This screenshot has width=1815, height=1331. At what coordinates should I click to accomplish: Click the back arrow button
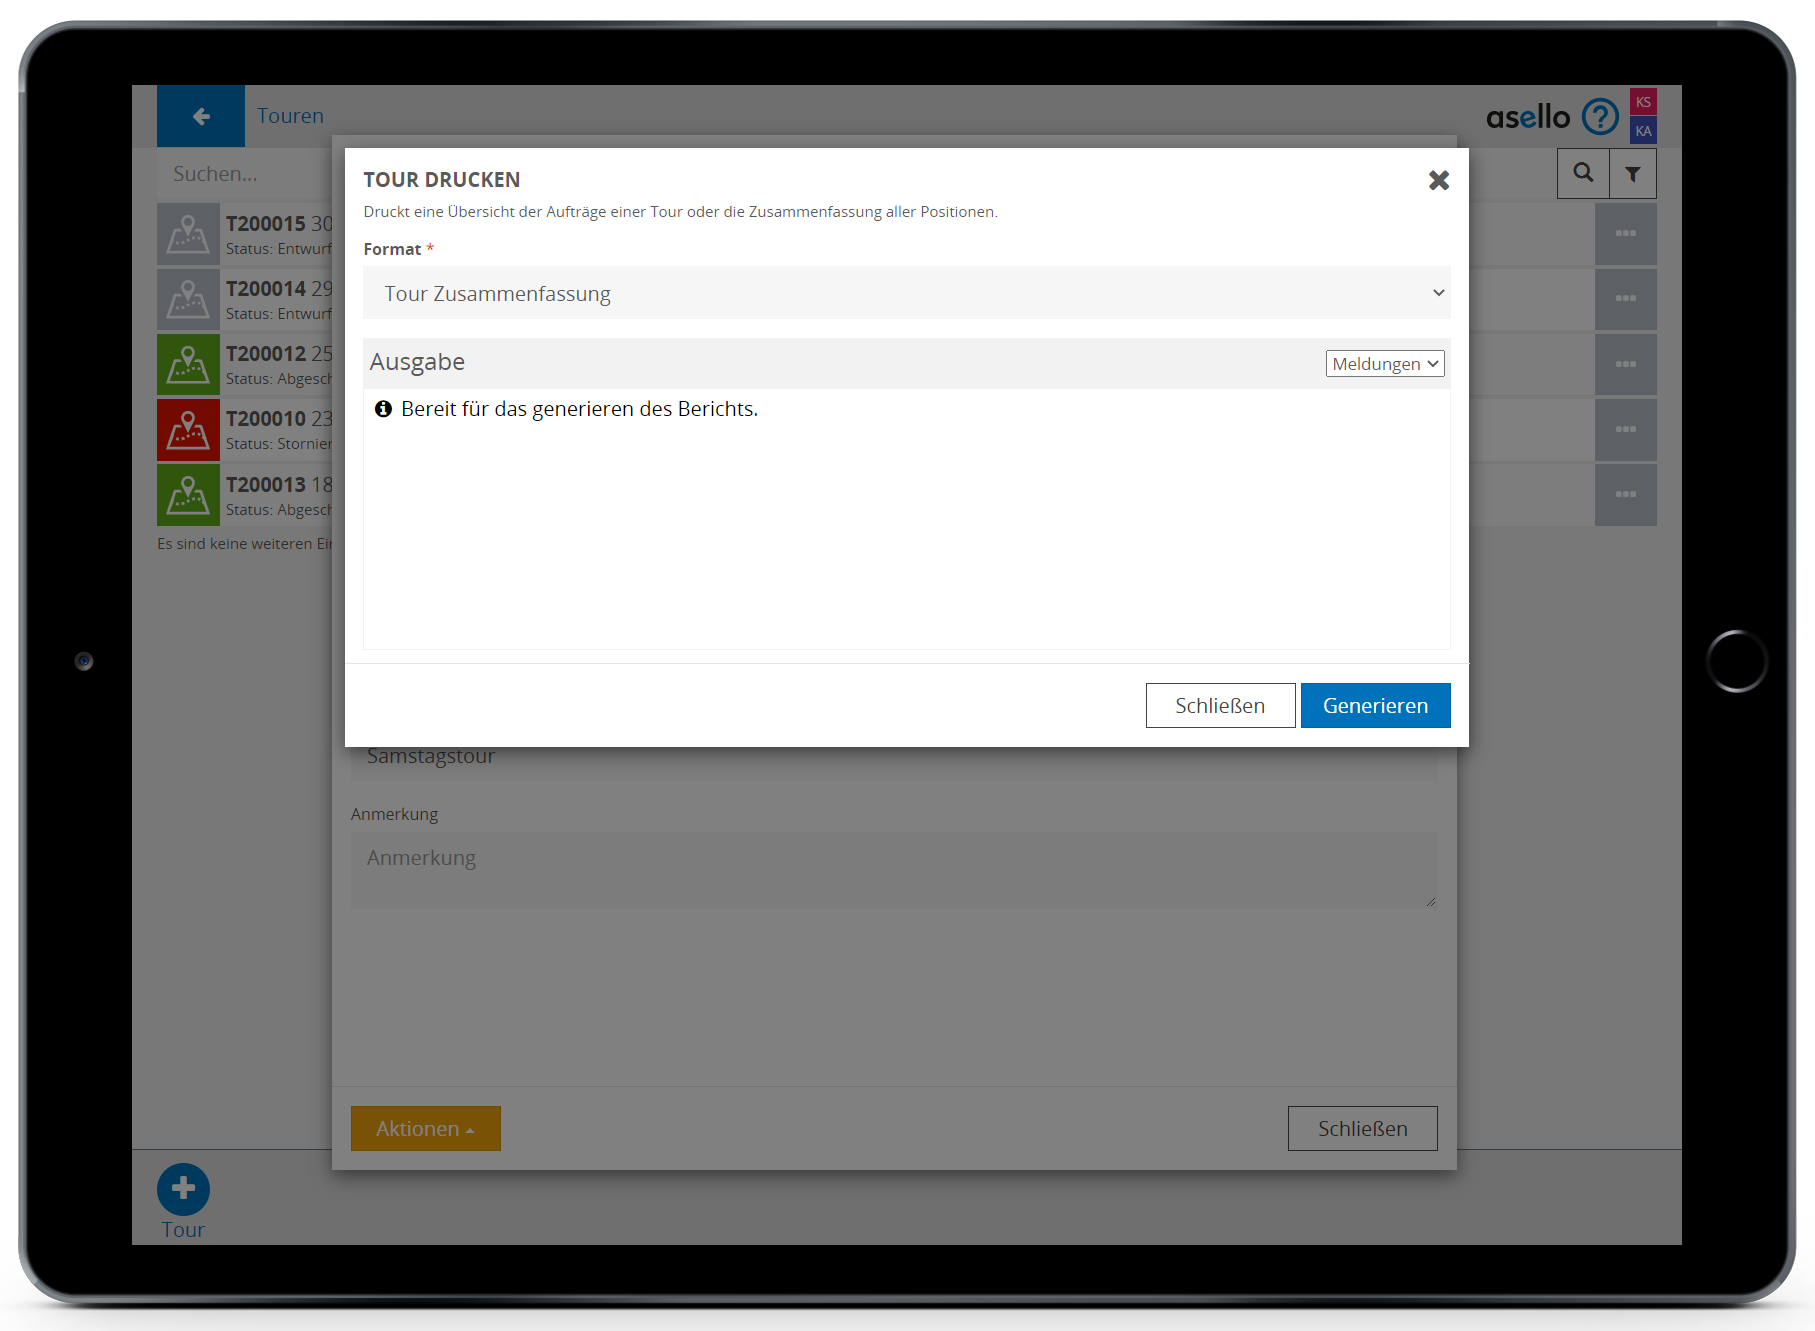point(201,116)
